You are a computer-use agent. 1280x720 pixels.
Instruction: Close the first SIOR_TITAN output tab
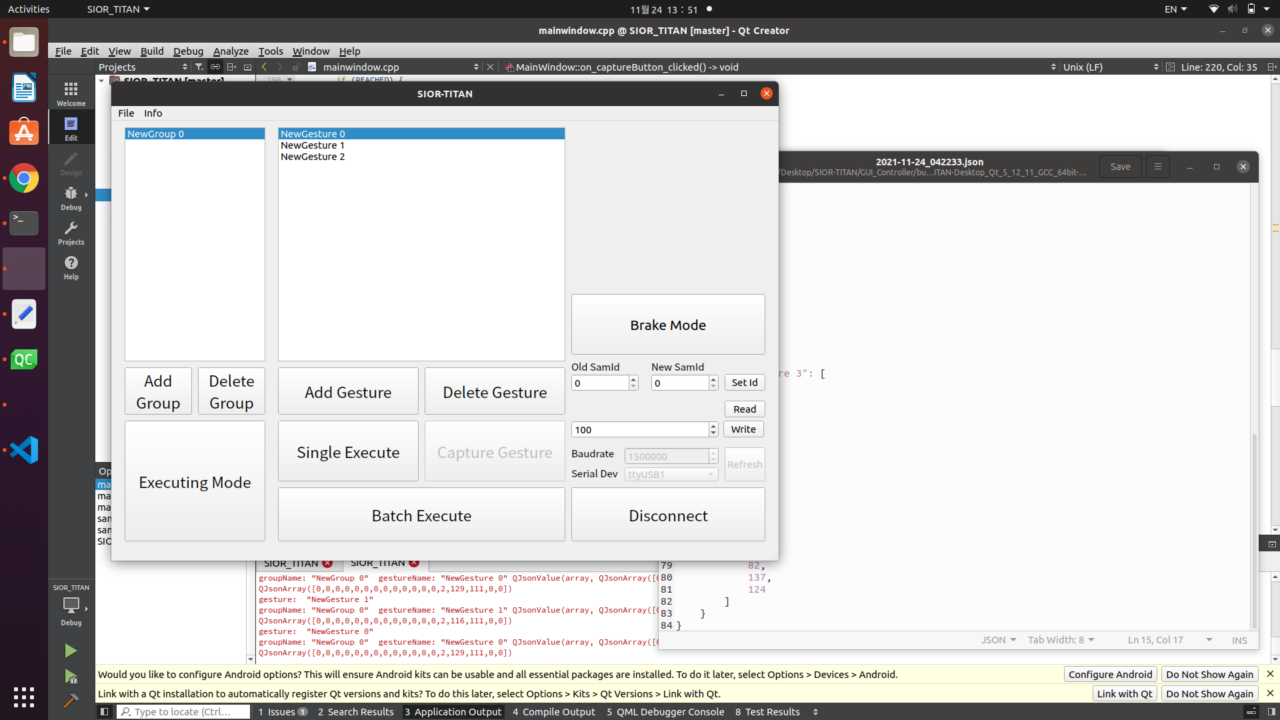pyautogui.click(x=327, y=563)
